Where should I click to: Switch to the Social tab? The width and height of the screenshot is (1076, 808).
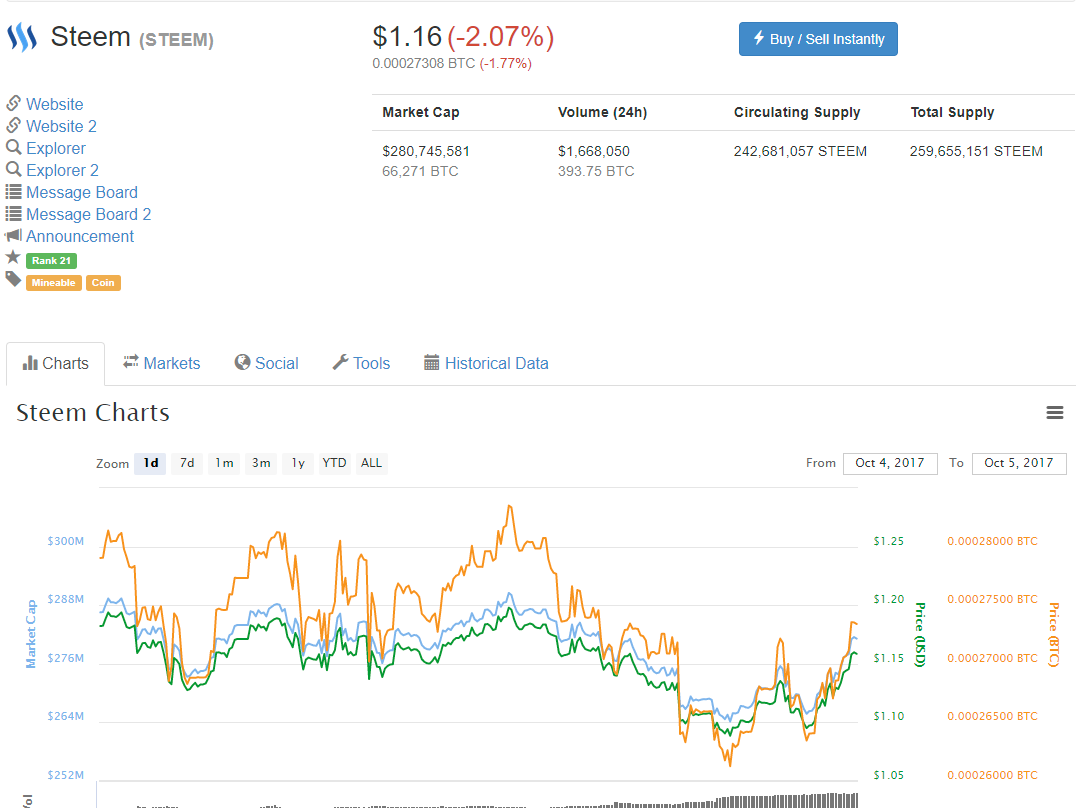pyautogui.click(x=266, y=363)
